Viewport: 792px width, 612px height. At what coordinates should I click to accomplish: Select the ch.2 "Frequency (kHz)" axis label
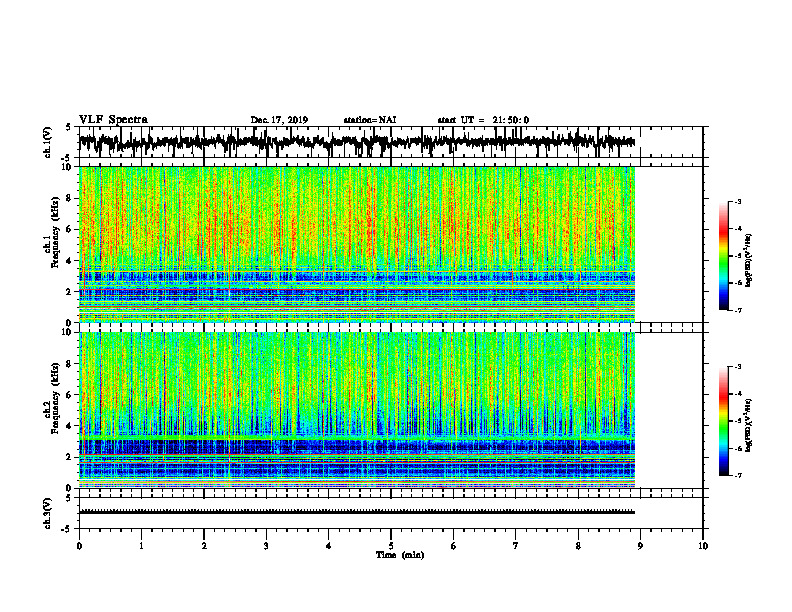55,398
